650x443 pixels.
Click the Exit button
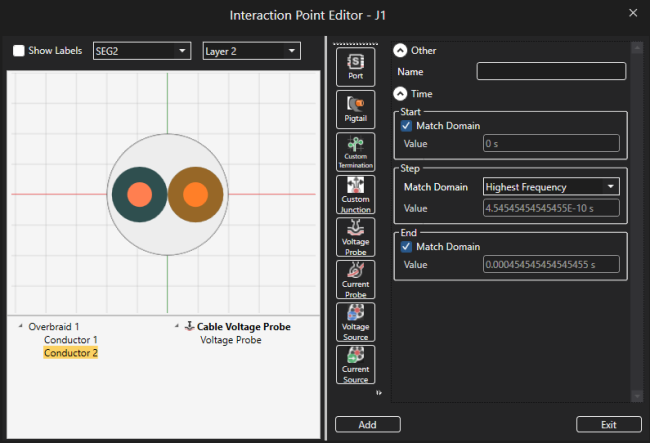tap(609, 424)
